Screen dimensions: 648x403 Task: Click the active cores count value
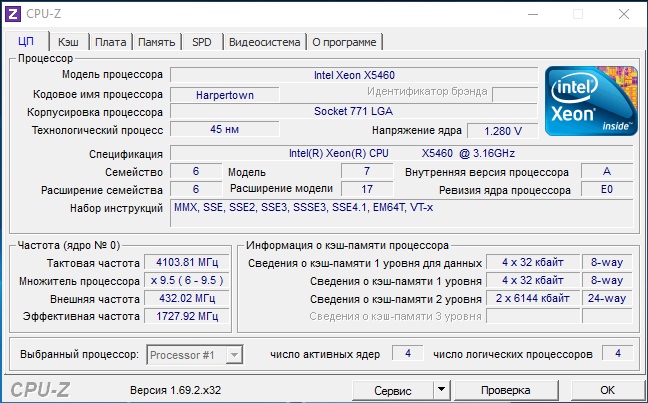[x=408, y=353]
